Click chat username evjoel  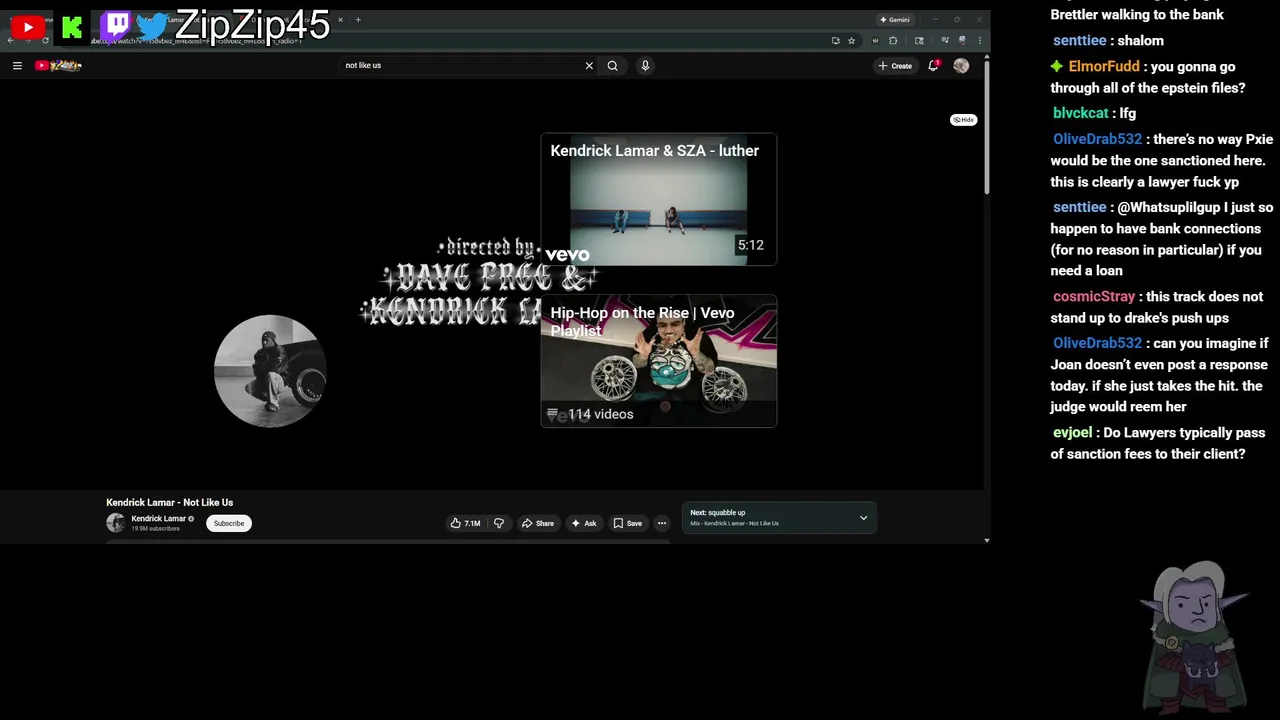tap(1072, 433)
